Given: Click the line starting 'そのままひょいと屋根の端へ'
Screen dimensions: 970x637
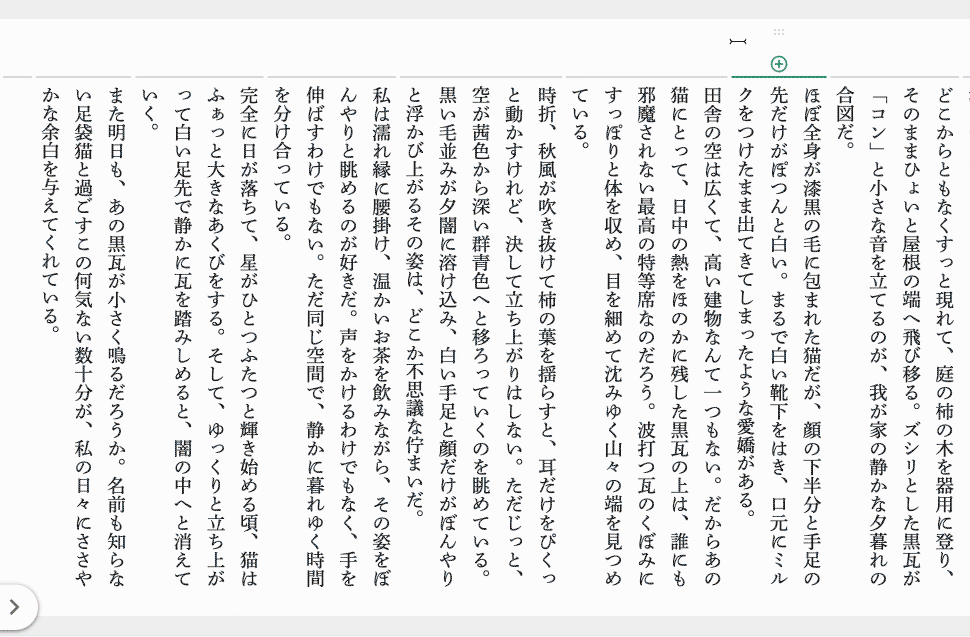Looking at the screenshot, I should coord(911,337).
